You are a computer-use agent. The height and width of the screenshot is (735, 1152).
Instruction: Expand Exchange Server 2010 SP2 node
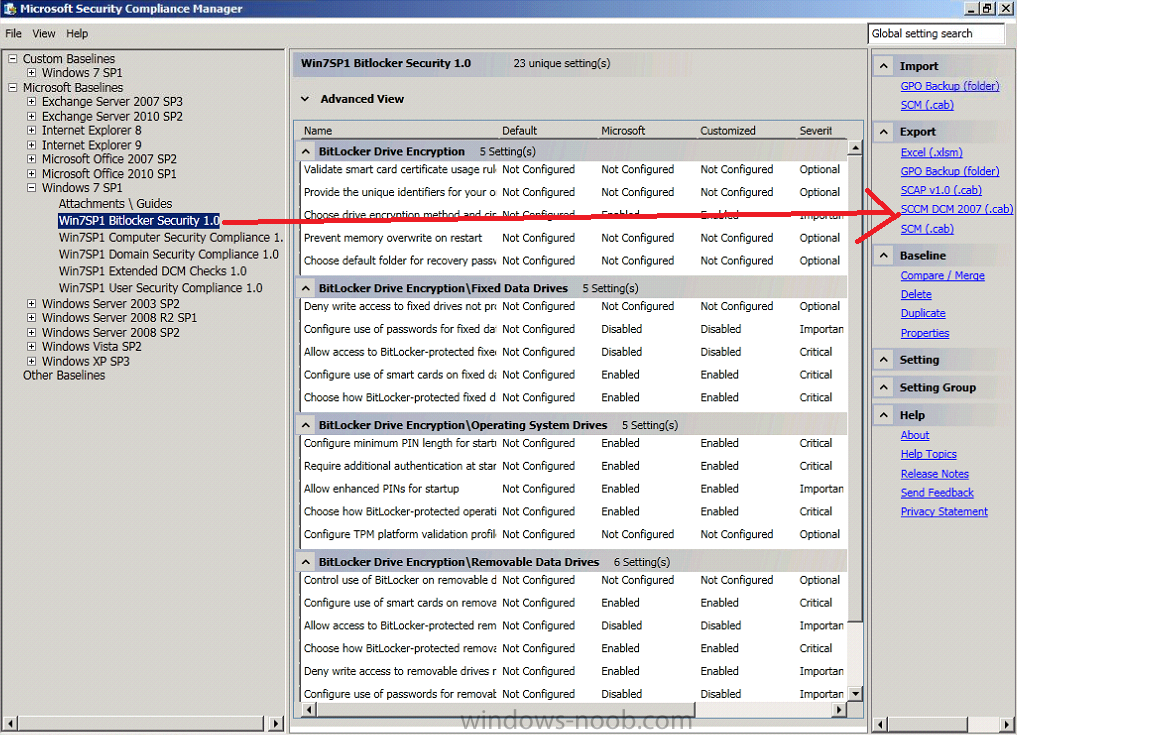[32, 116]
